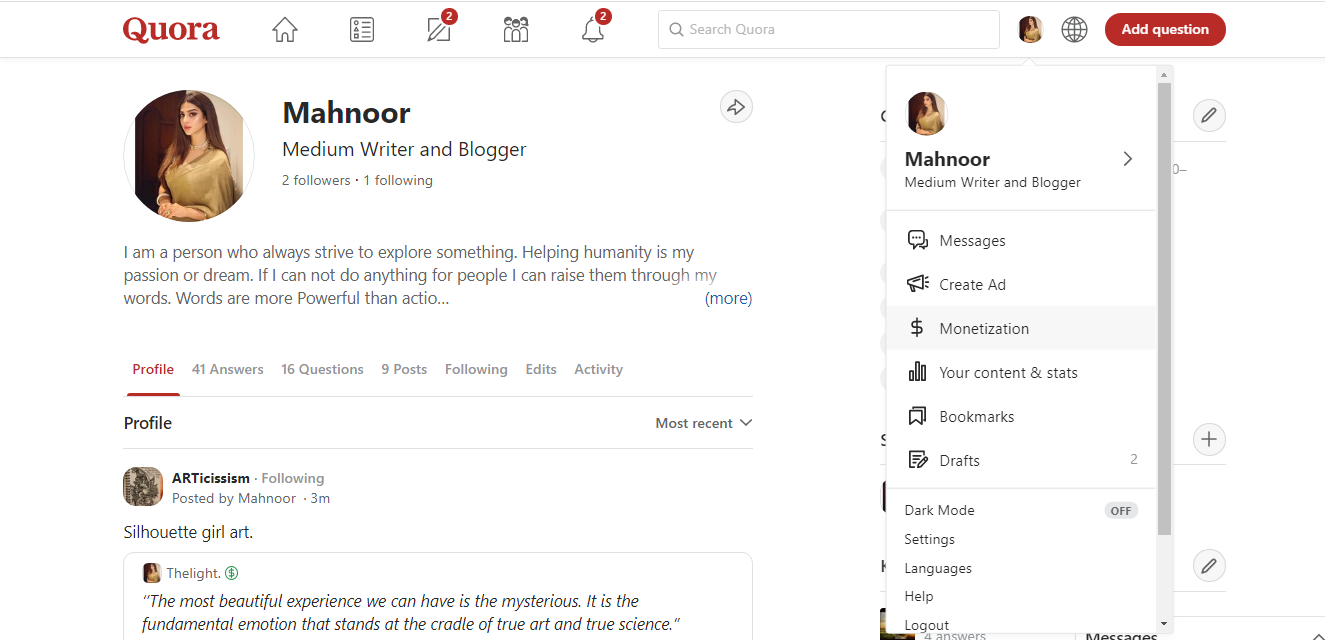
Task: Select Create Ad in the account menu
Action: pyautogui.click(x=1021, y=284)
